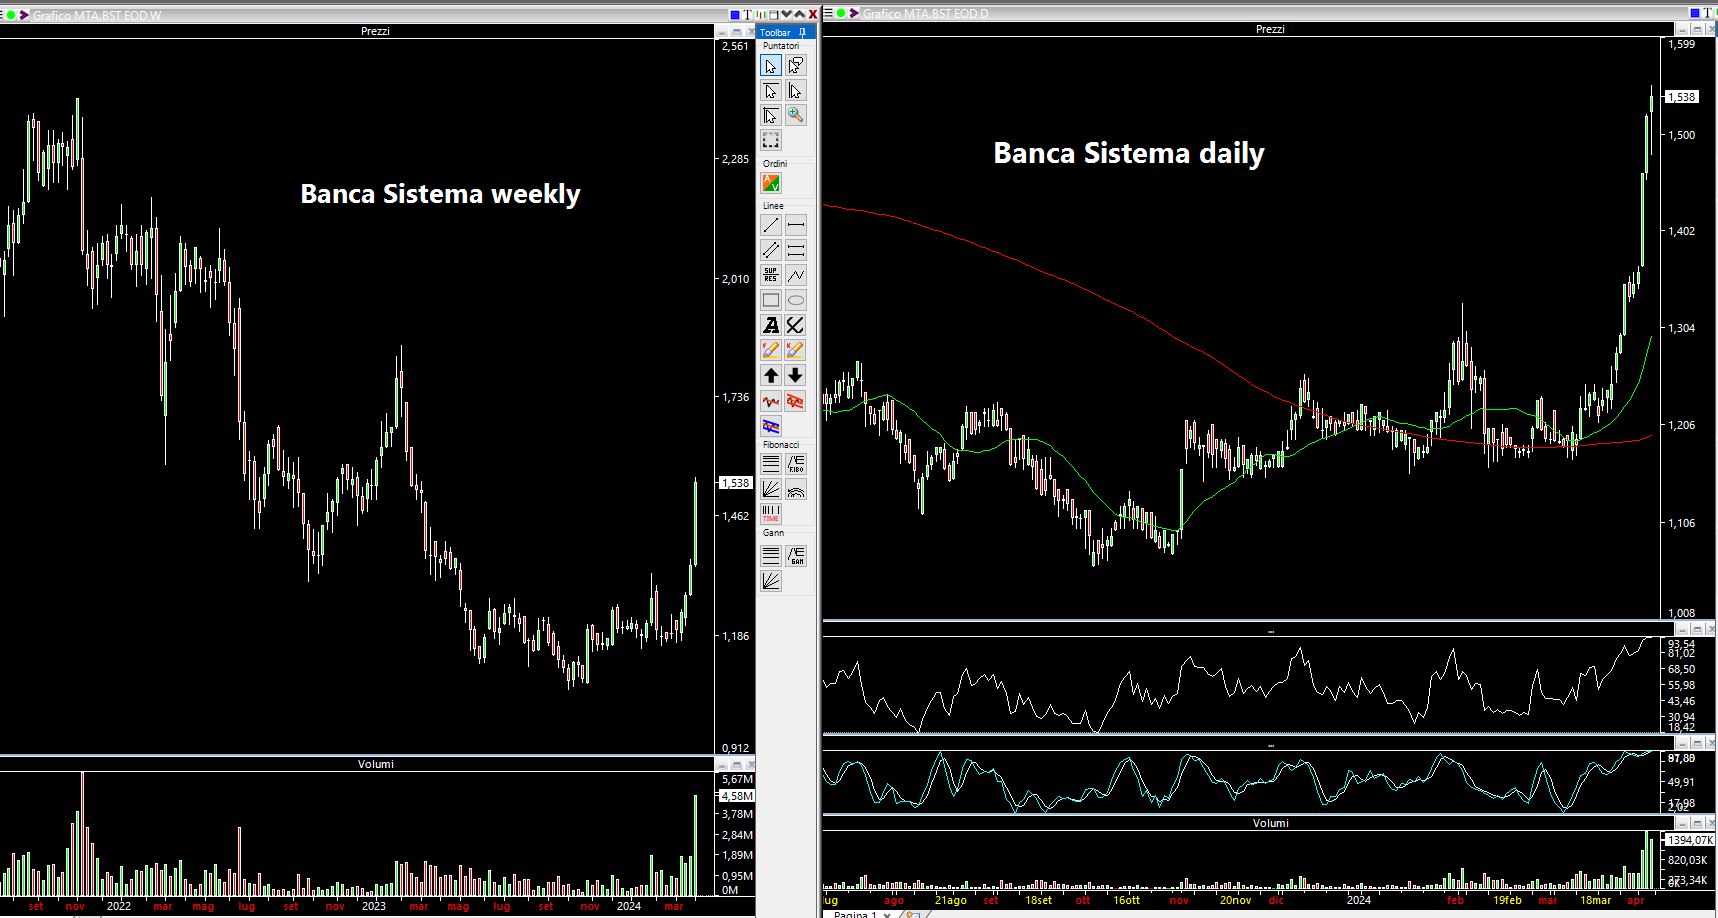Restore the weekly Volumi pane
Viewport: 1718px width, 918px height.
pos(737,765)
